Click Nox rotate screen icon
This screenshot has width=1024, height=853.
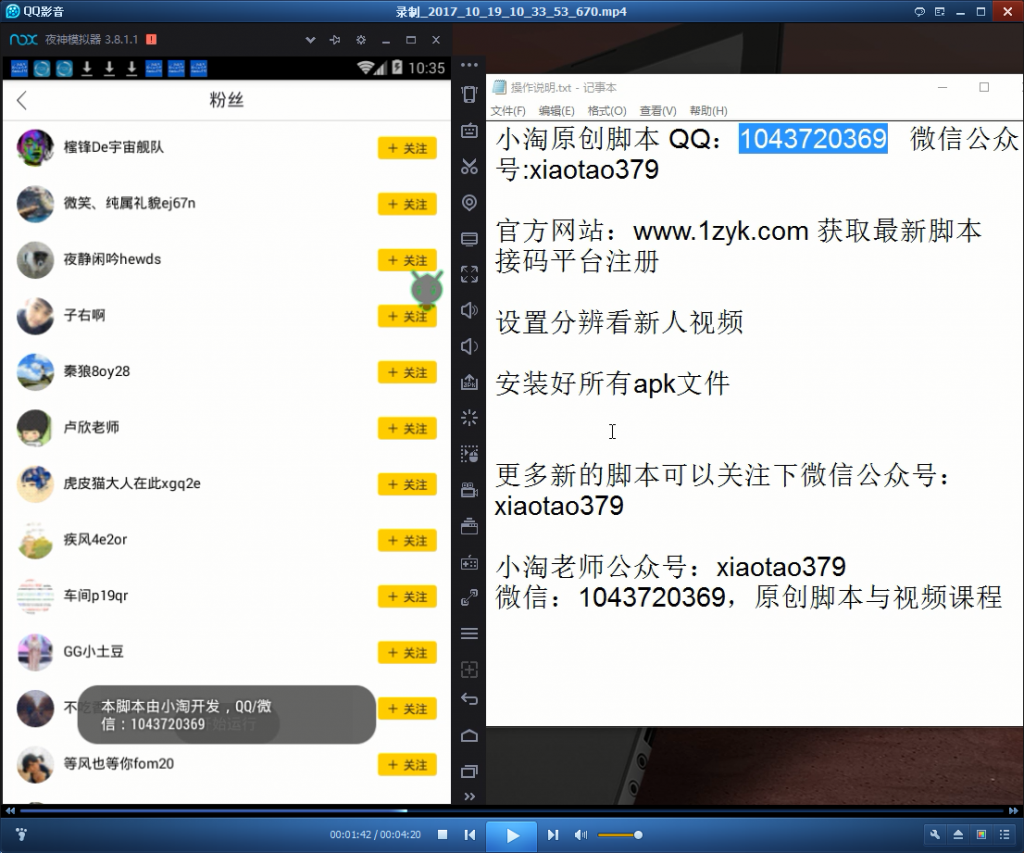click(469, 598)
